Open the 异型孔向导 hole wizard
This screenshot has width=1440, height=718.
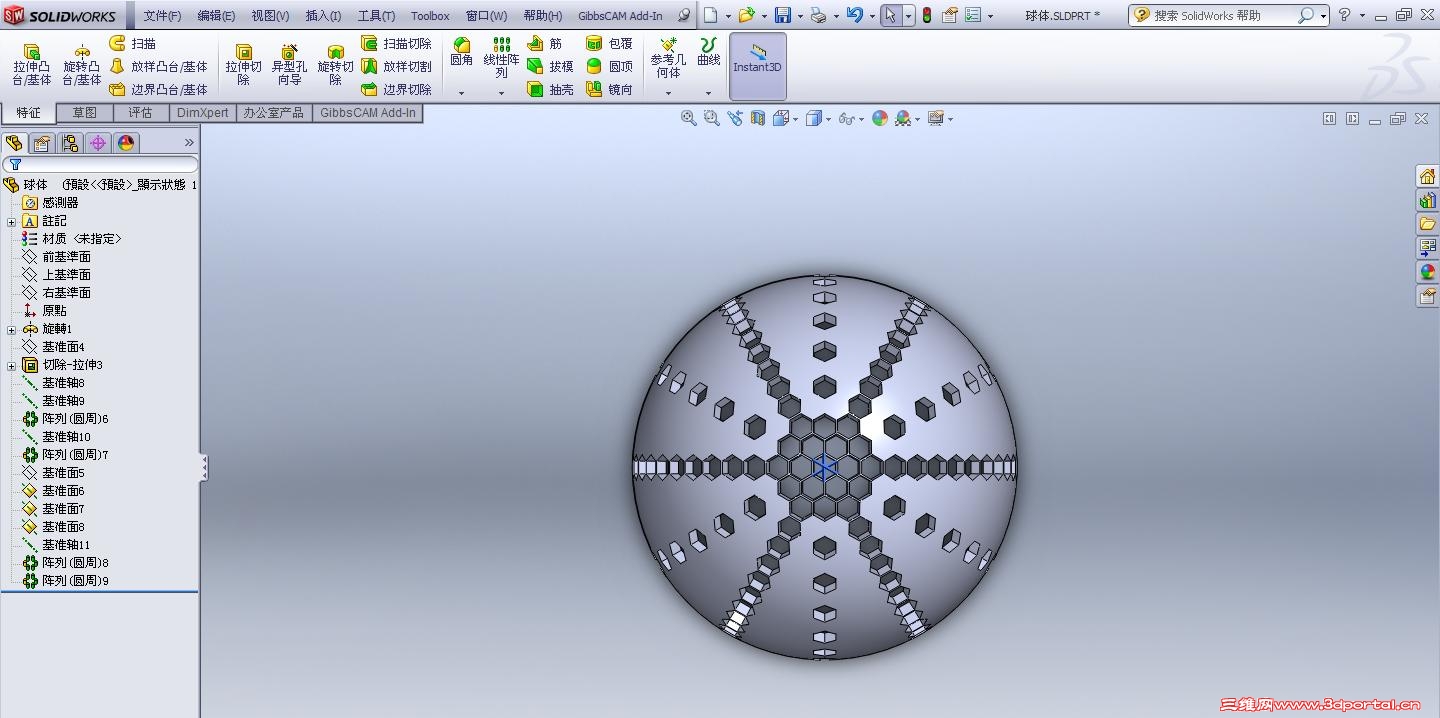pos(289,65)
